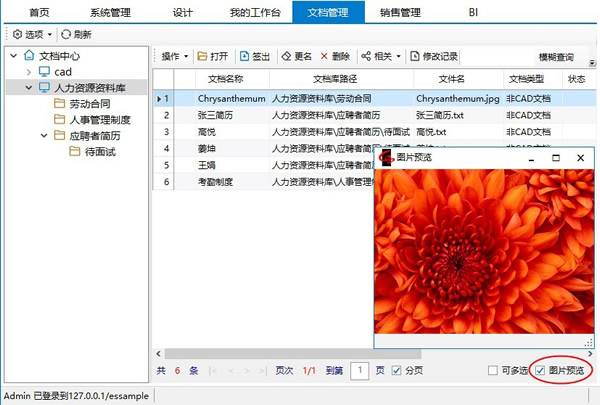The height and width of the screenshot is (405, 600).
Task: Click the red 删除 (Delete) icon
Action: click(x=324, y=56)
